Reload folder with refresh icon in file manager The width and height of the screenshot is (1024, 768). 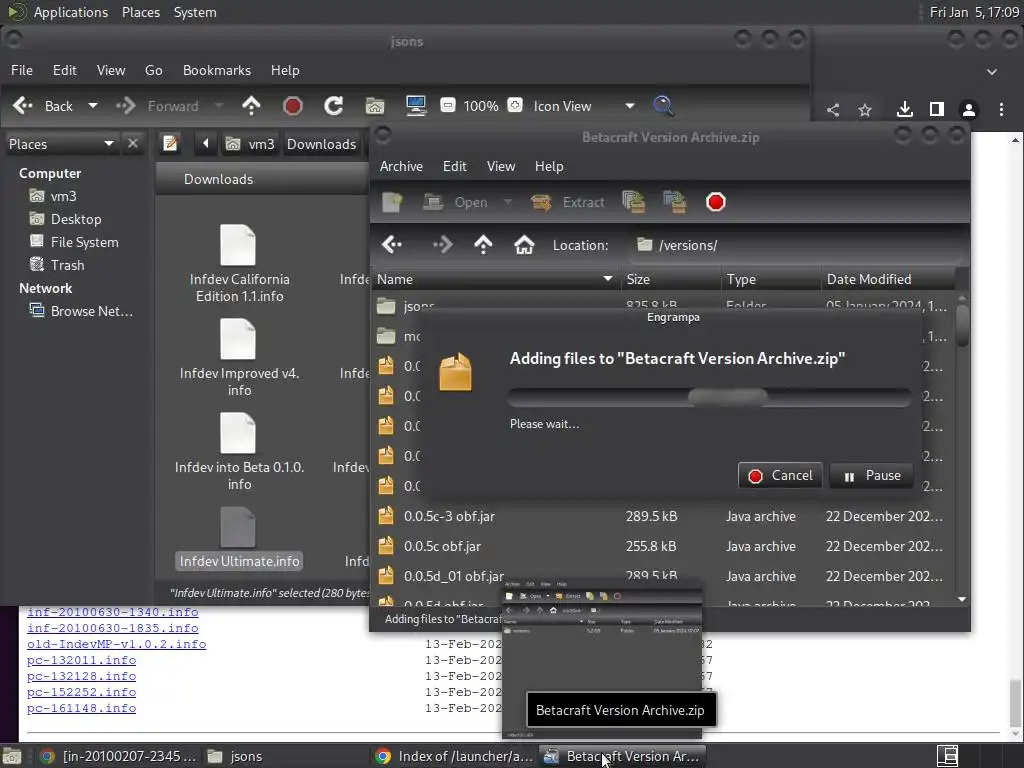pos(334,106)
